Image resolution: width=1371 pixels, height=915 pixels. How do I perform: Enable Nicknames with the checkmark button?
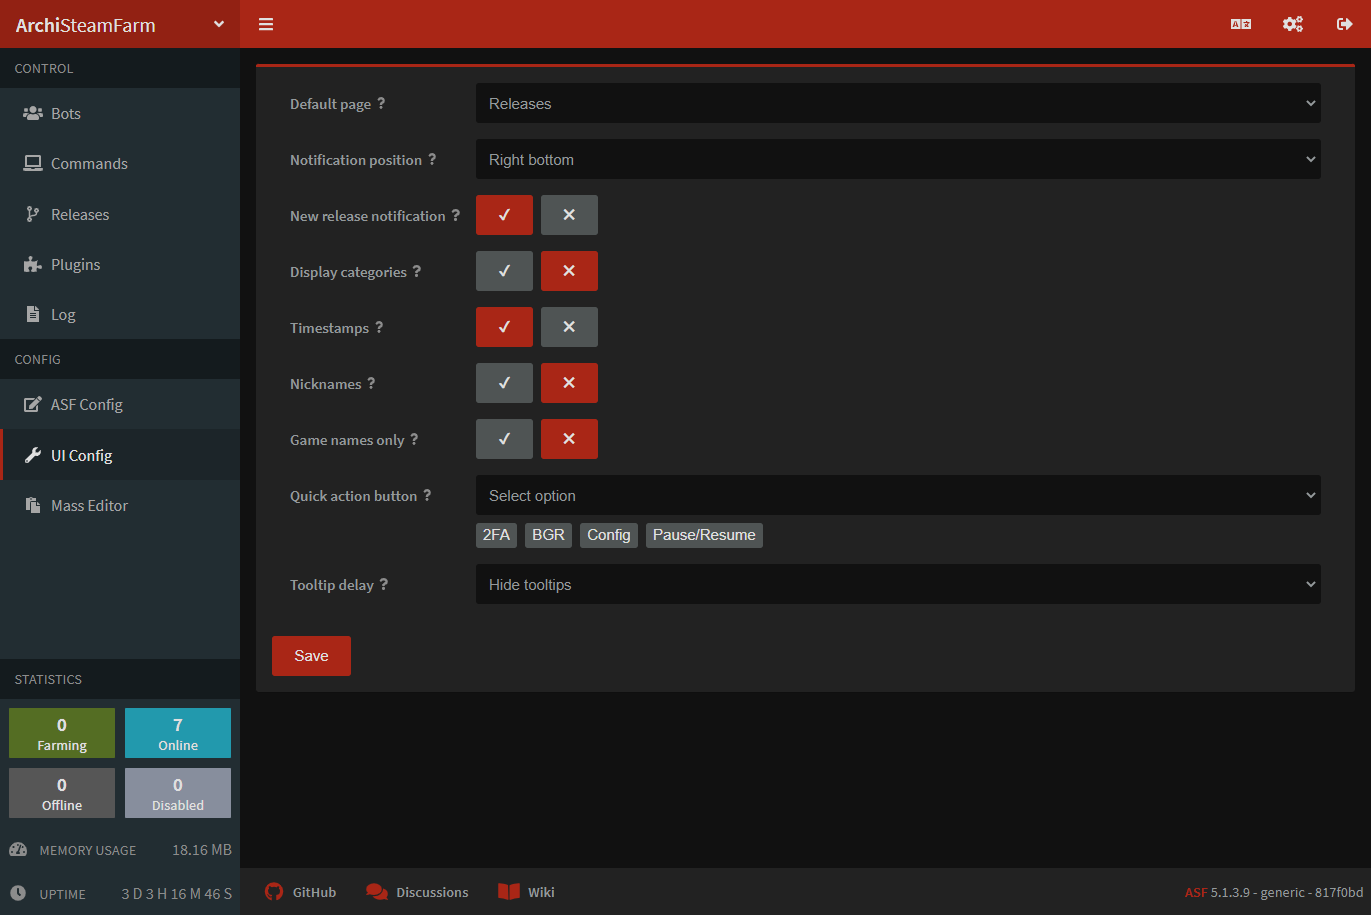[504, 383]
